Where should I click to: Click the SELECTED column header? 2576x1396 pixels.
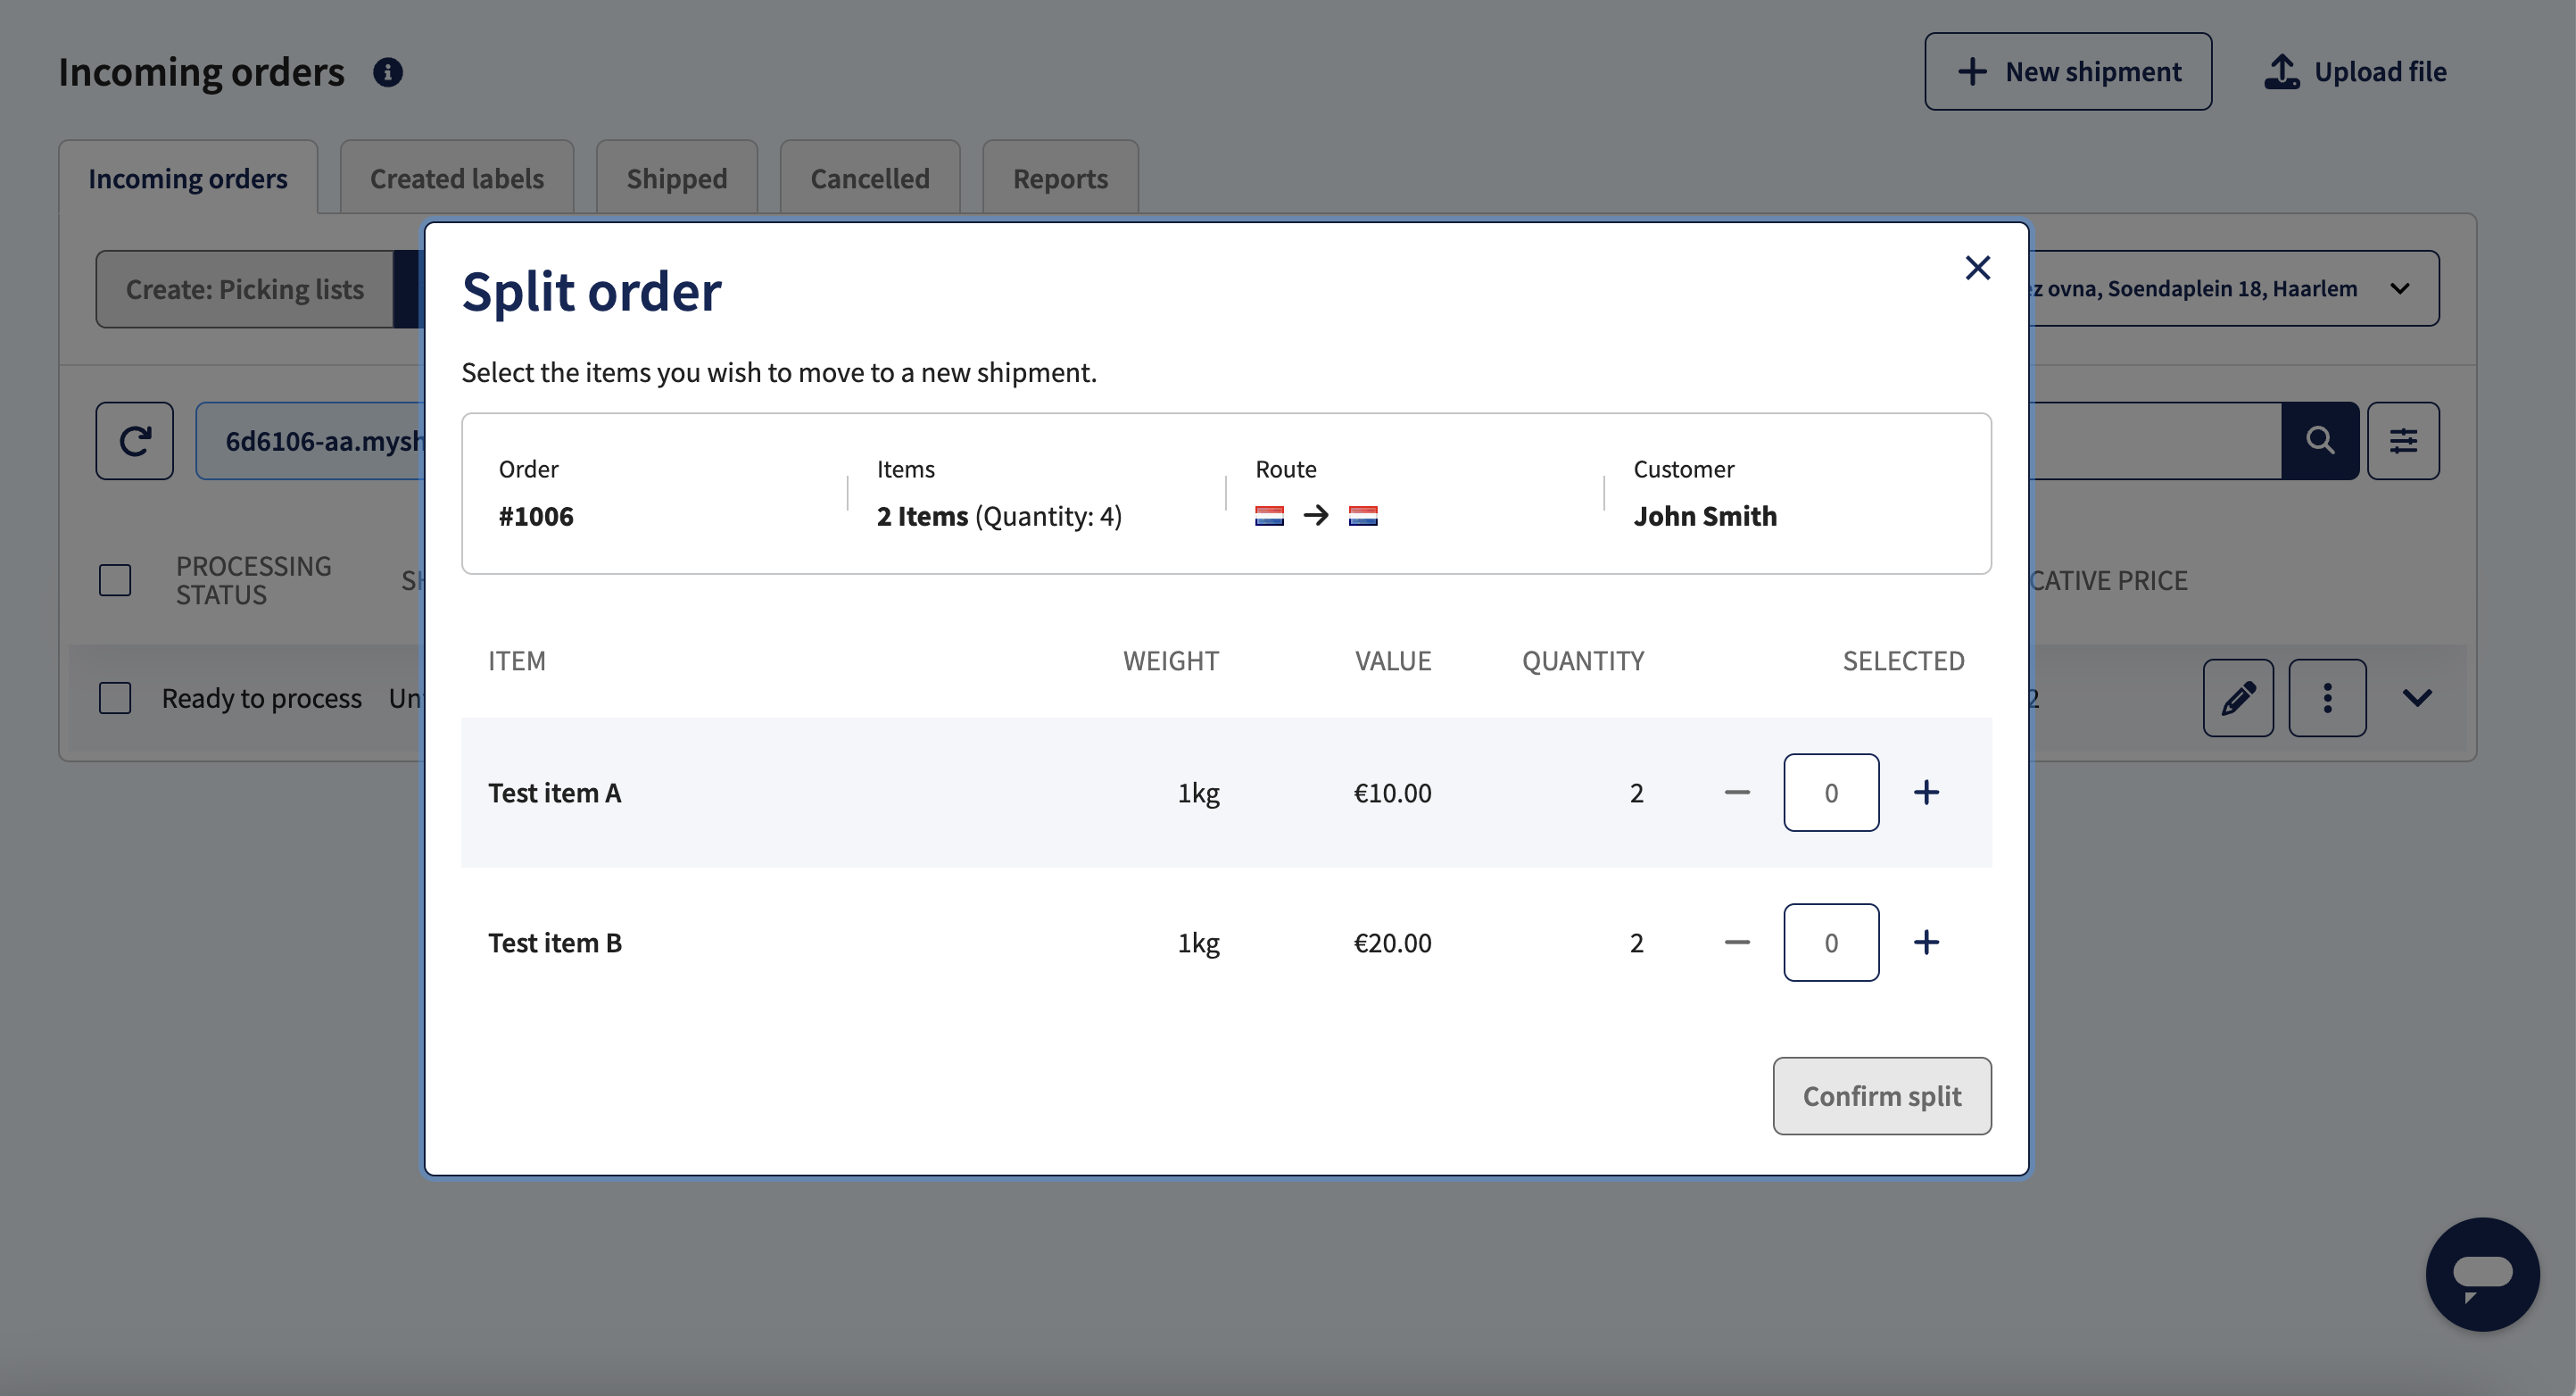[x=1903, y=660]
